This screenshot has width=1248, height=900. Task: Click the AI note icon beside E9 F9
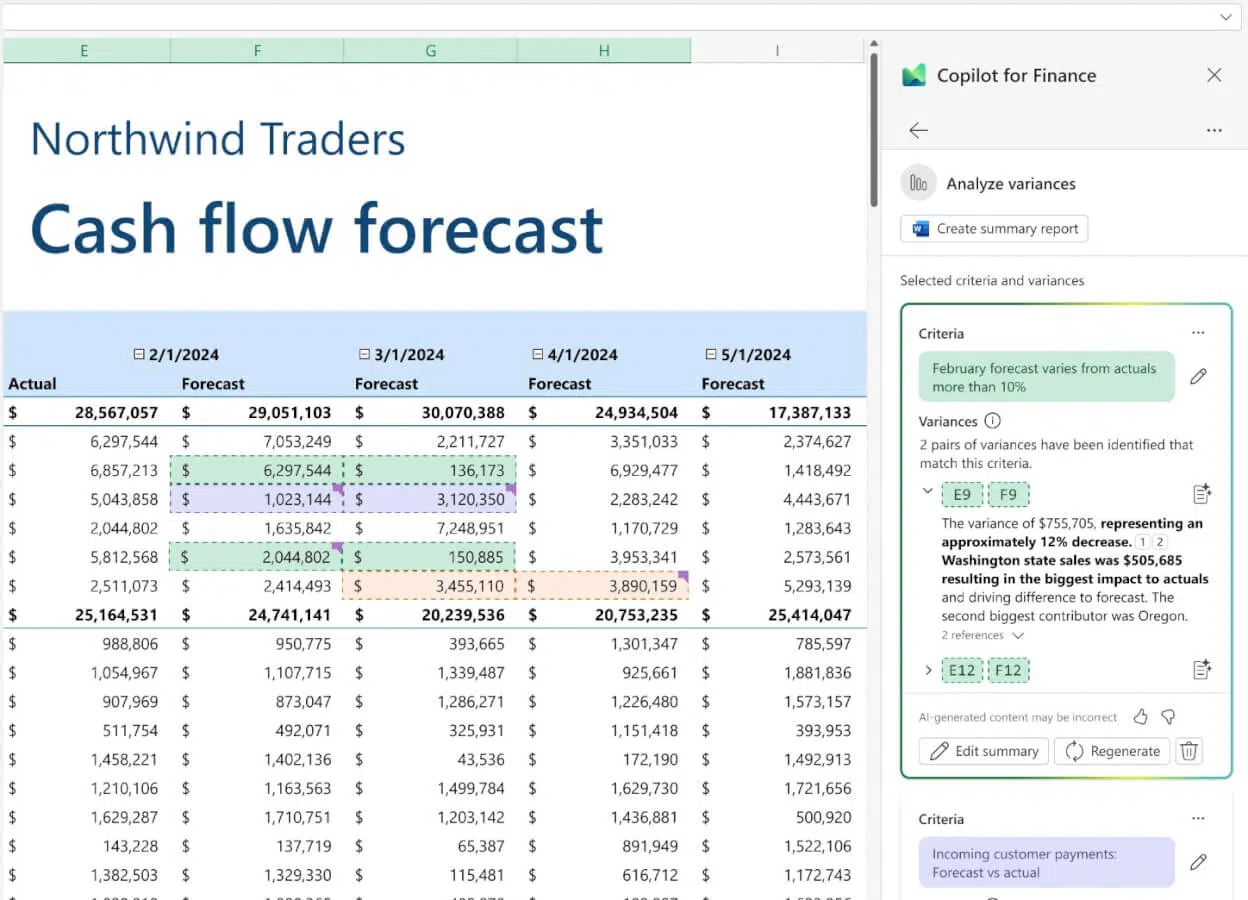pos(1202,494)
